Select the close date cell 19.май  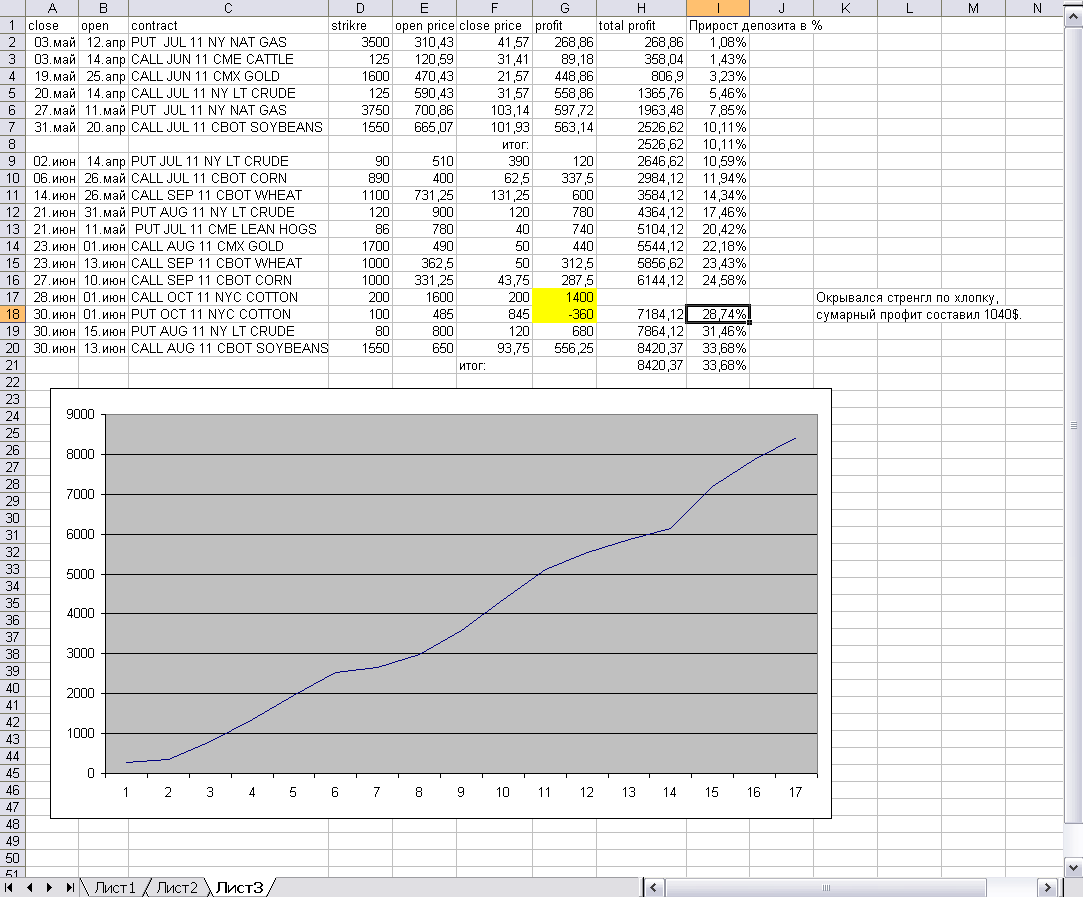tap(52, 77)
